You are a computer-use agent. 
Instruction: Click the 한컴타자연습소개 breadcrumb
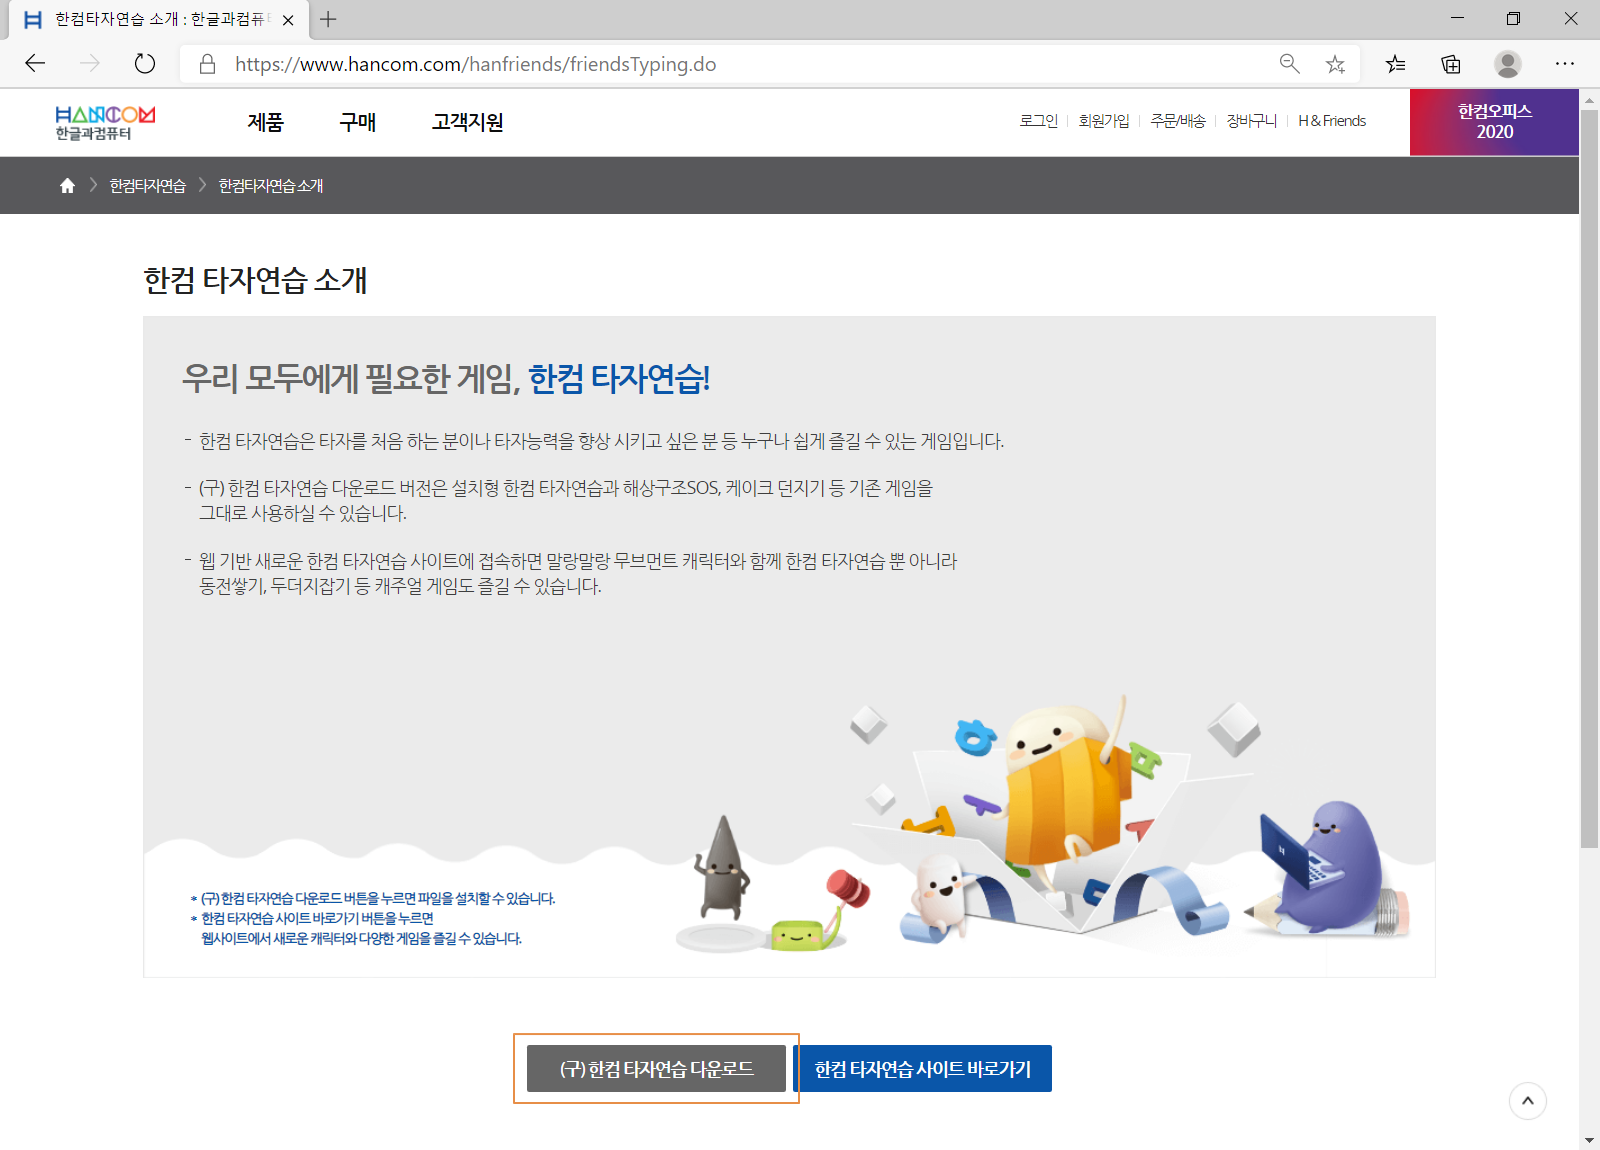[271, 186]
